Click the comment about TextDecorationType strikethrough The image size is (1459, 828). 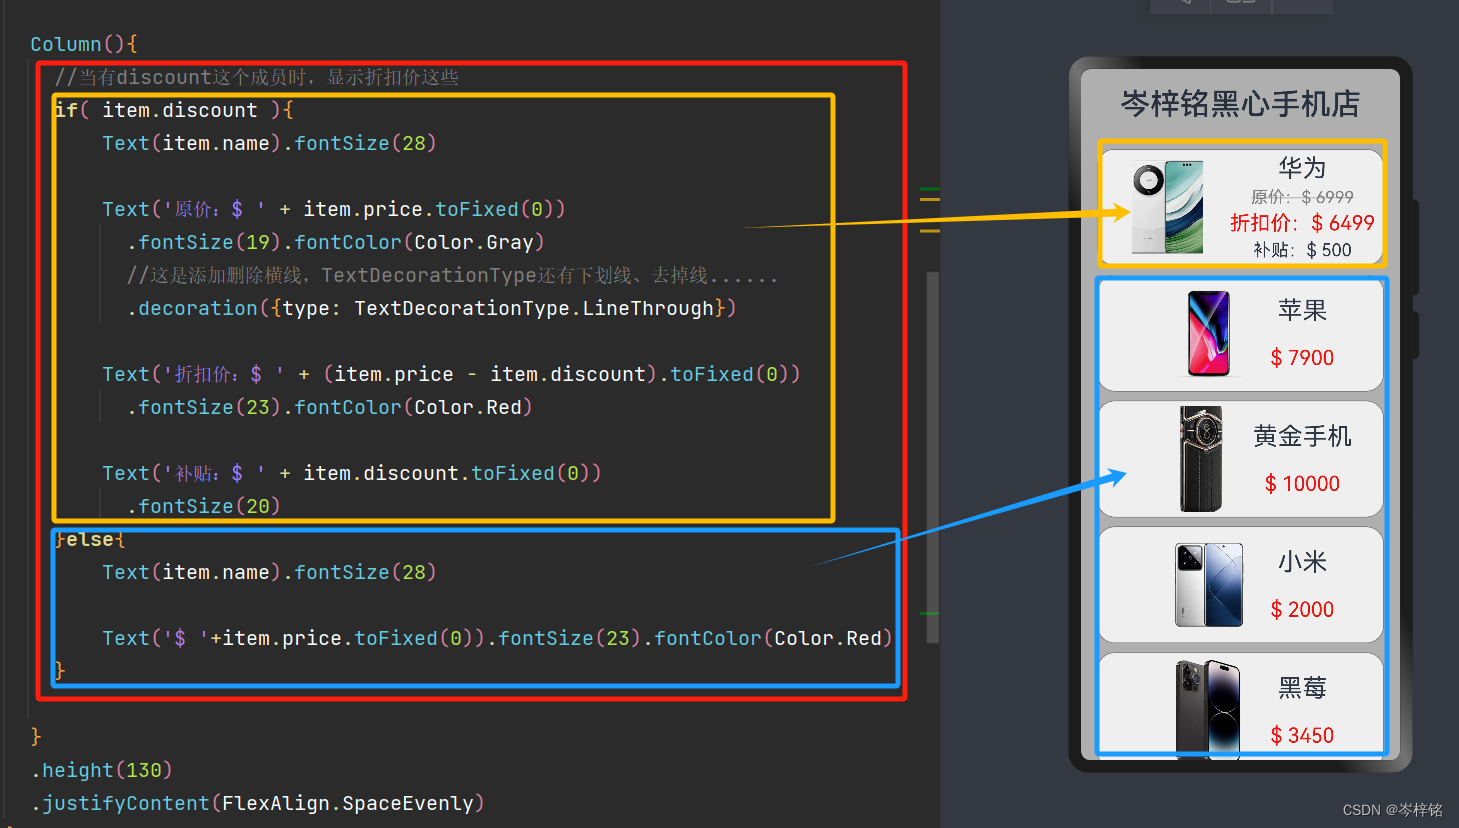pos(452,275)
